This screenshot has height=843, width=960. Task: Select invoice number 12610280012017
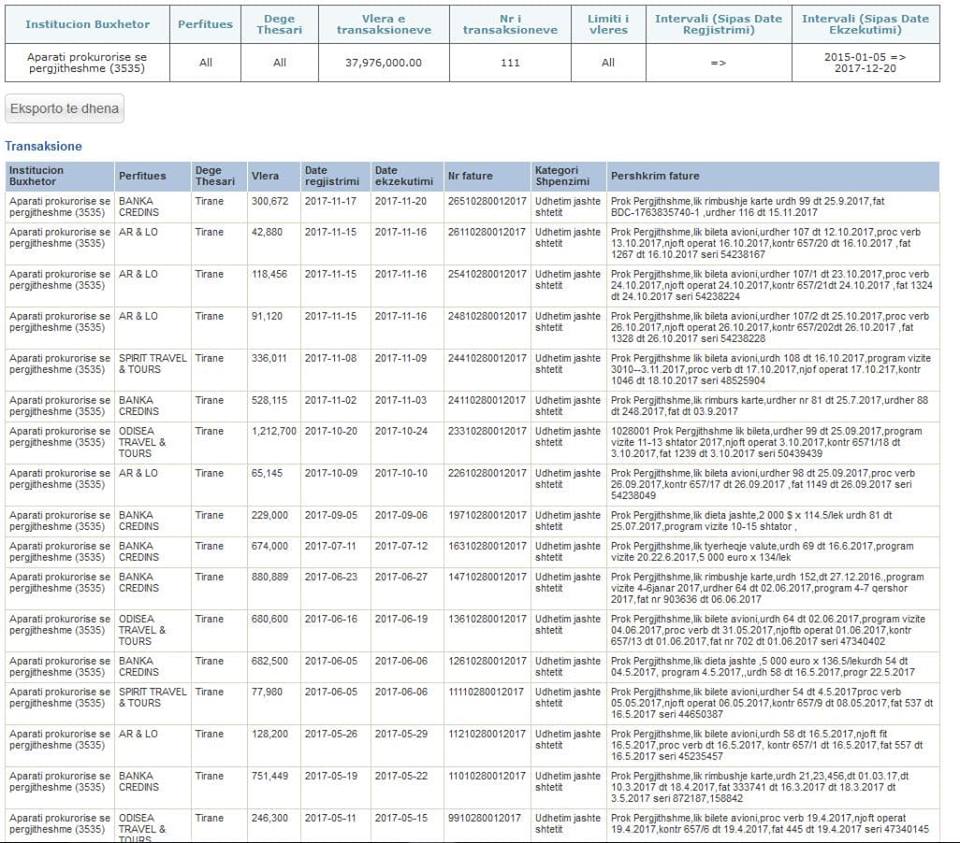tap(487, 661)
